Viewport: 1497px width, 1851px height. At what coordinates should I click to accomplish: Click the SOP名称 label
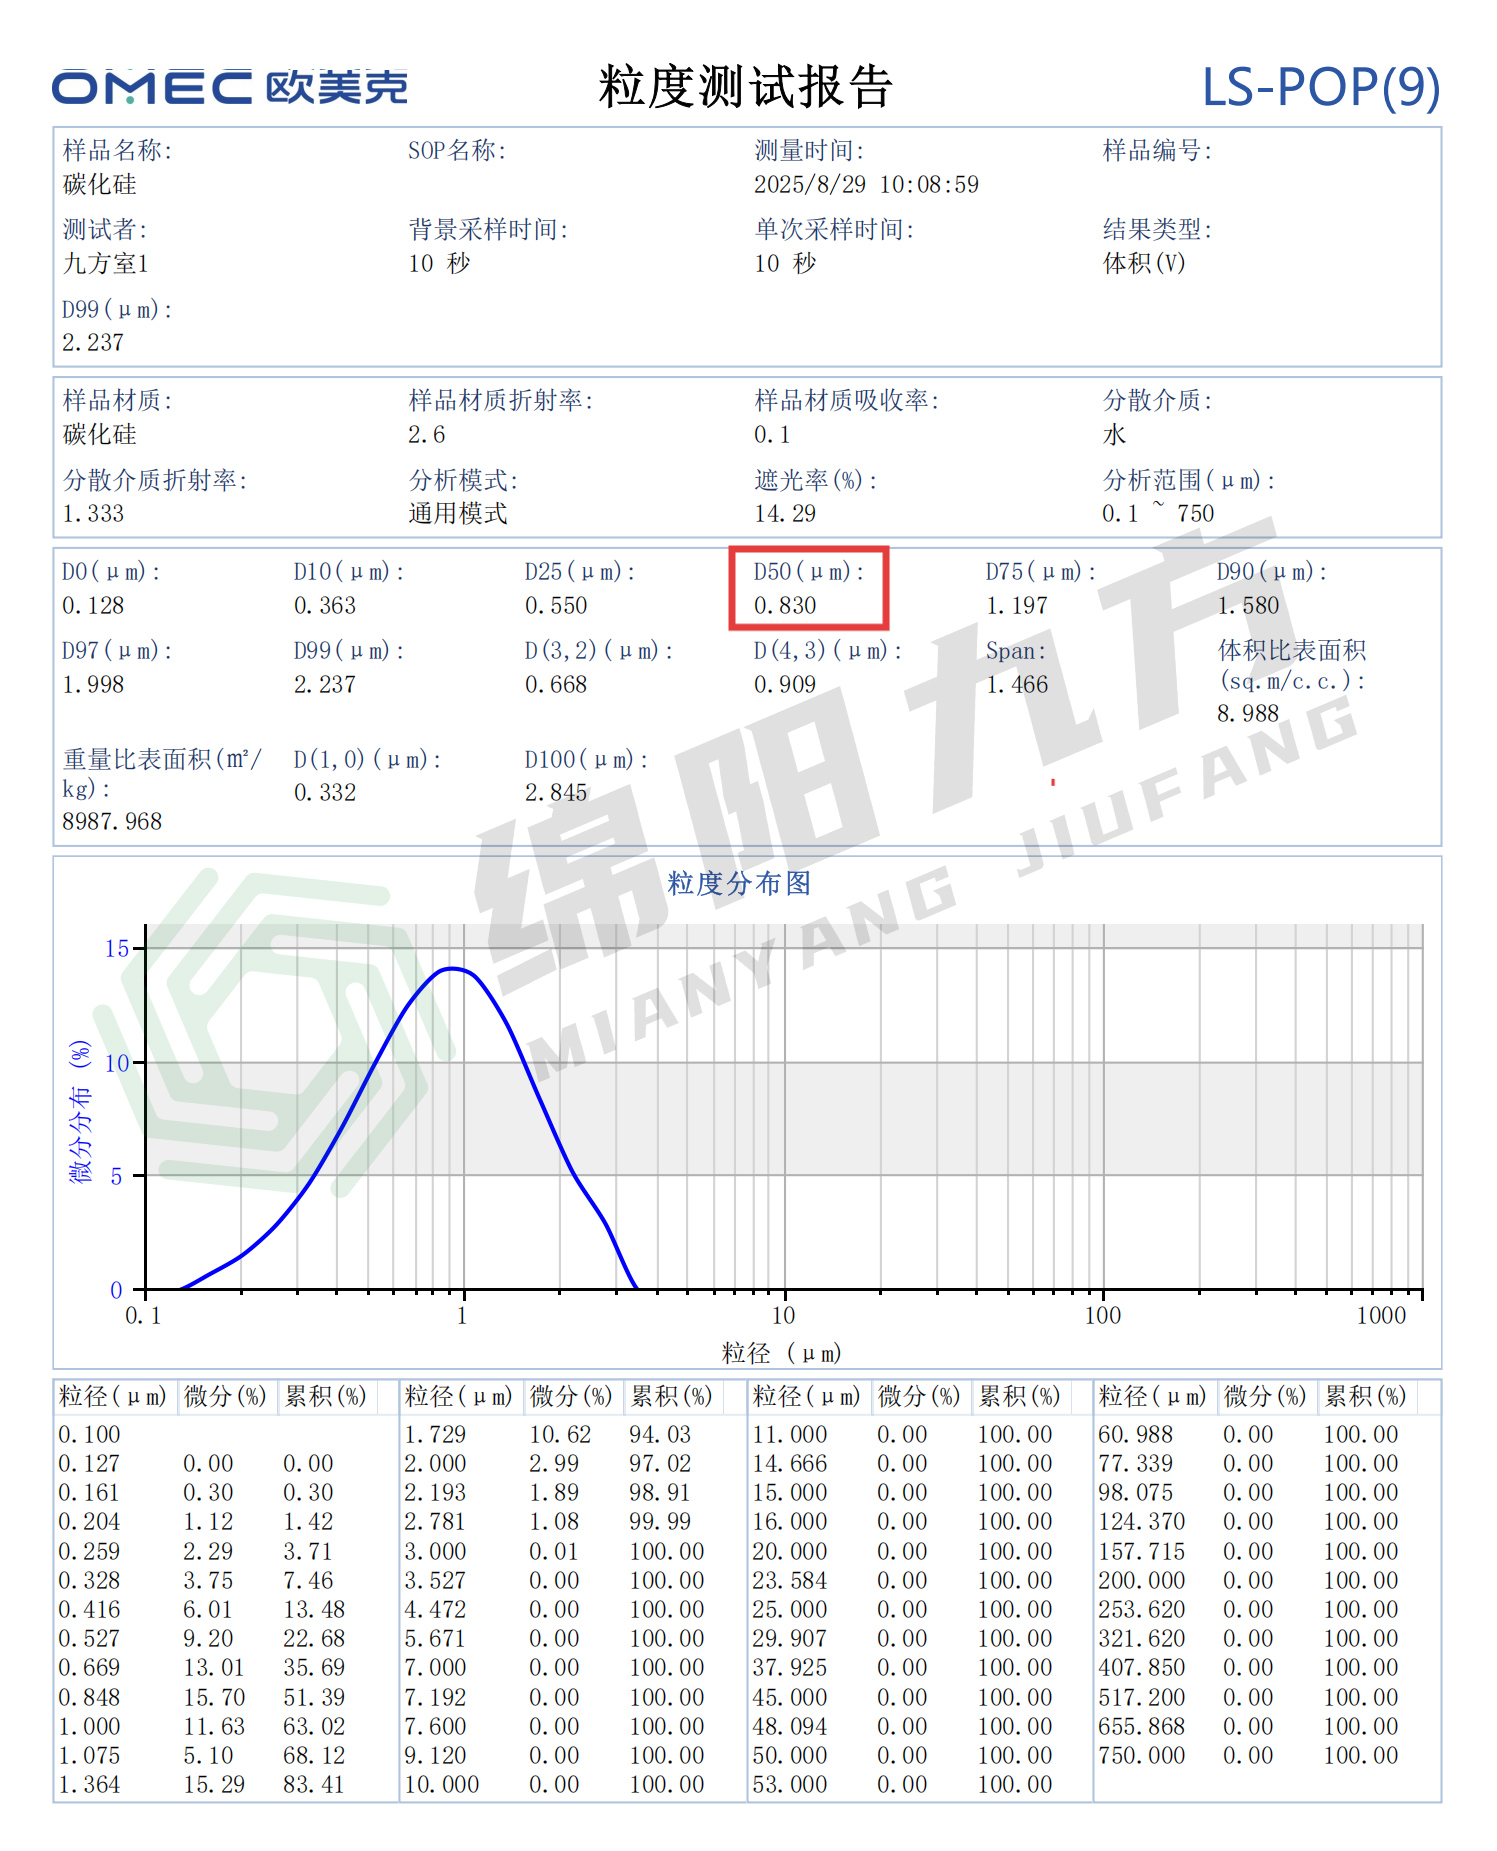click(457, 151)
